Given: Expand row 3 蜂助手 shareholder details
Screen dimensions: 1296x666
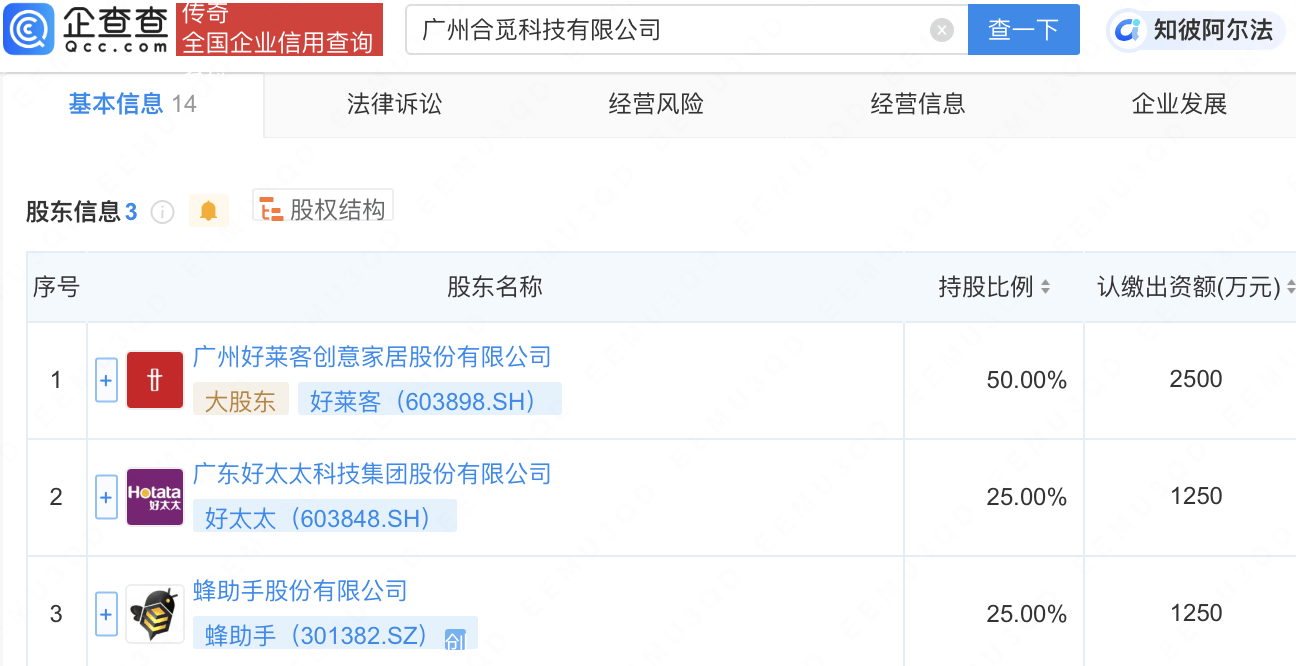Looking at the screenshot, I should pos(107,614).
